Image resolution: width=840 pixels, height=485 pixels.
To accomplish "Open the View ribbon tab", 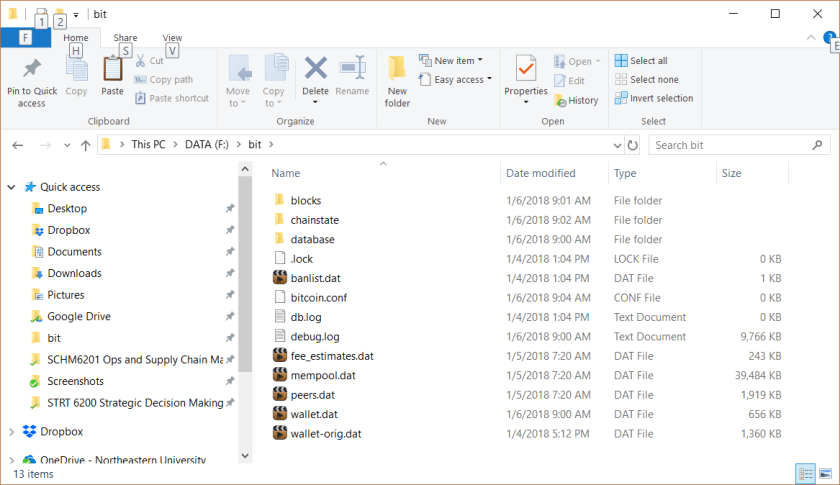I will 172,38.
